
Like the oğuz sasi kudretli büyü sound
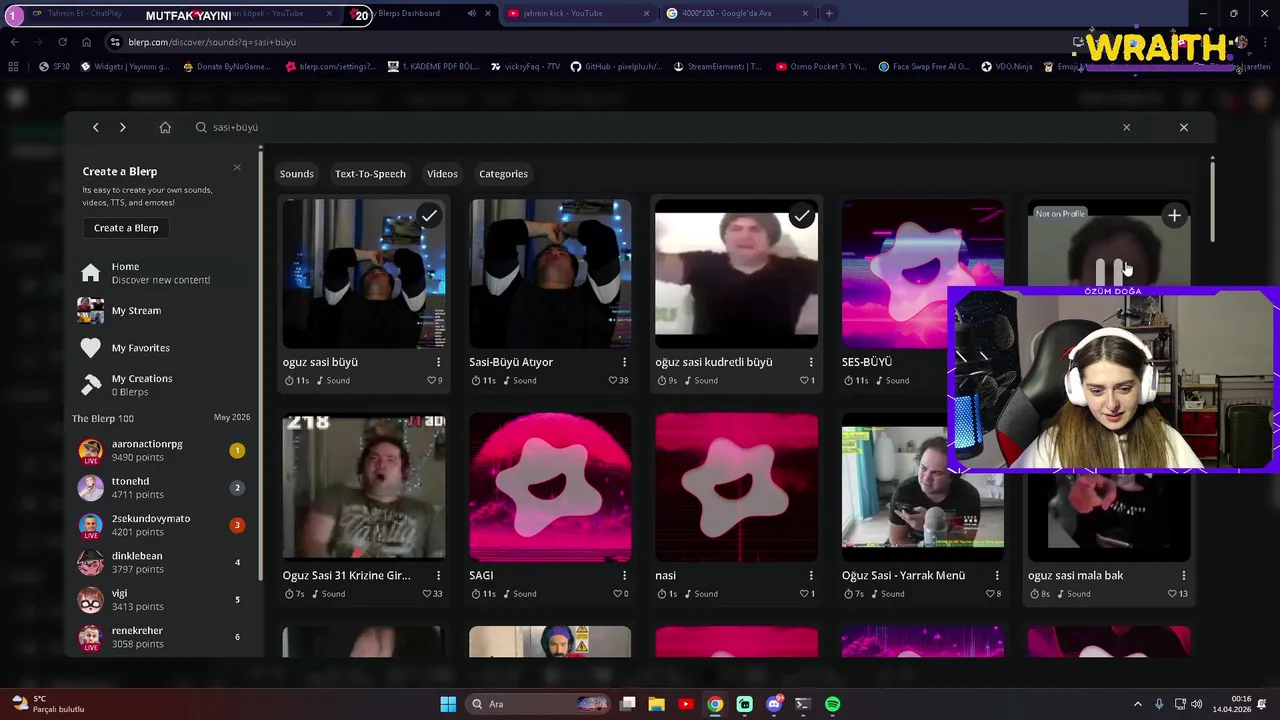point(804,380)
